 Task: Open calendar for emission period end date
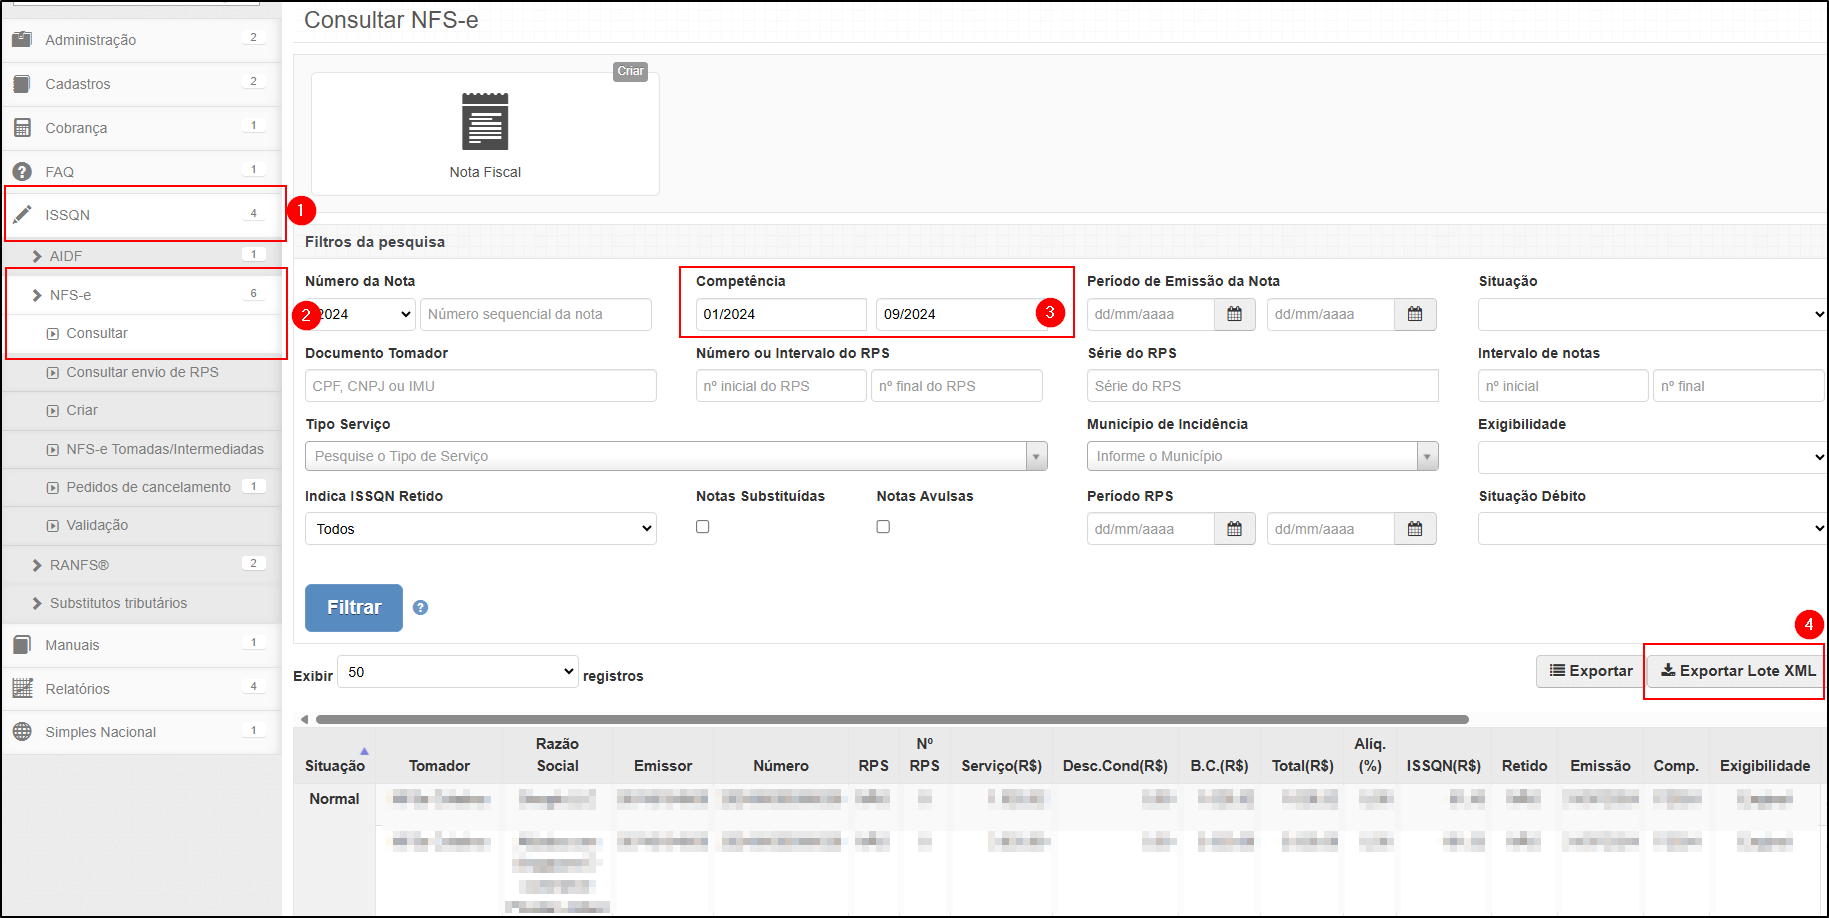click(1415, 314)
